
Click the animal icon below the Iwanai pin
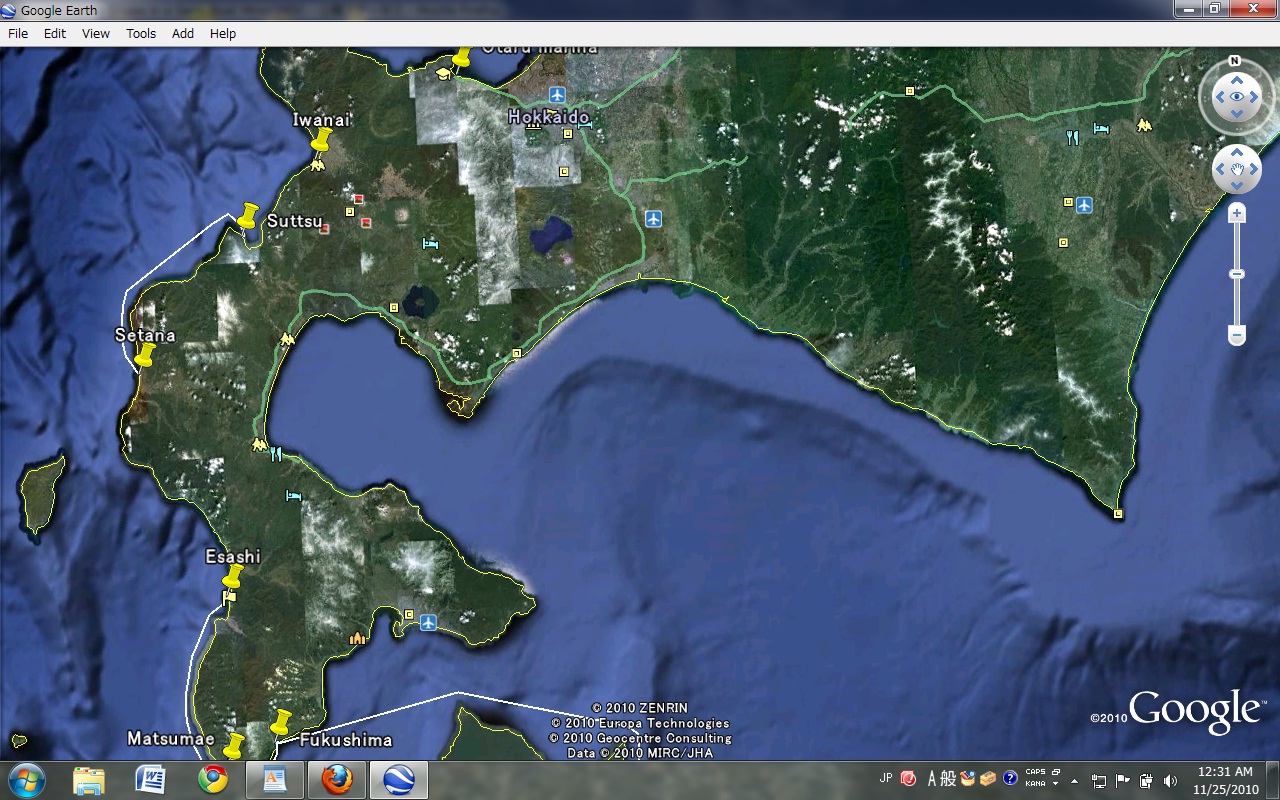tap(317, 165)
